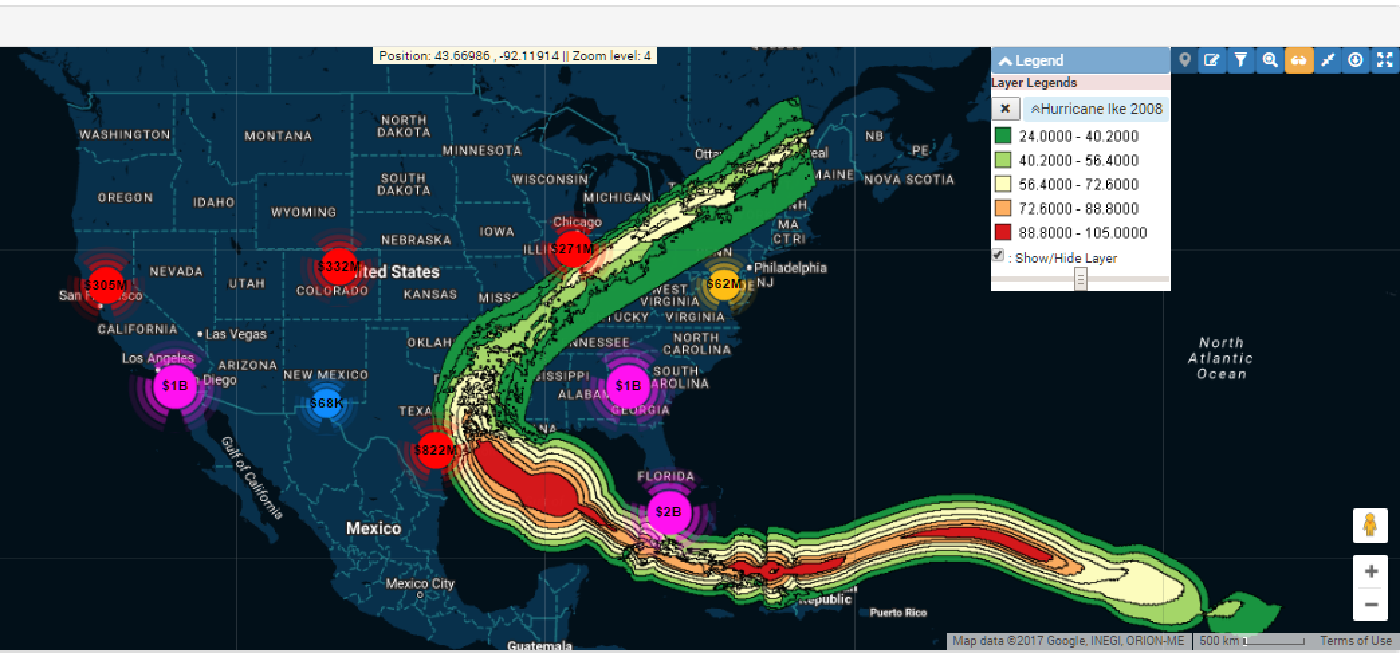
Task: Click the measure/ruler arrows icon
Action: tap(1328, 60)
